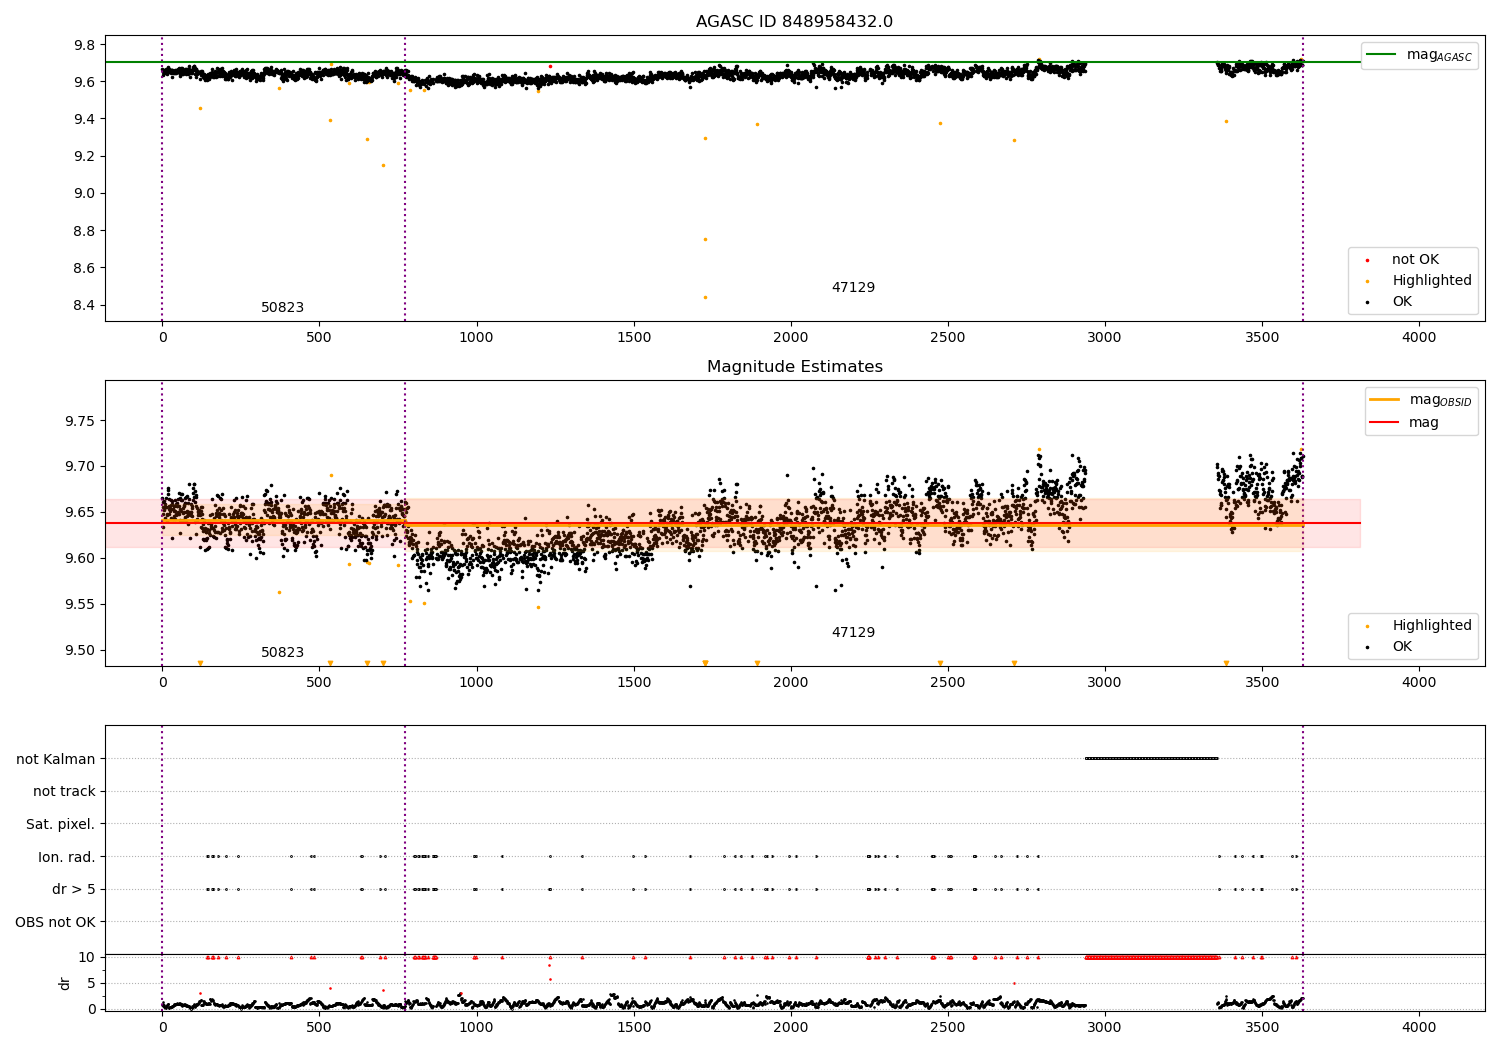Click the green mag AGASC legend entry
The height and width of the screenshot is (1050, 1500).
pyautogui.click(x=1420, y=55)
